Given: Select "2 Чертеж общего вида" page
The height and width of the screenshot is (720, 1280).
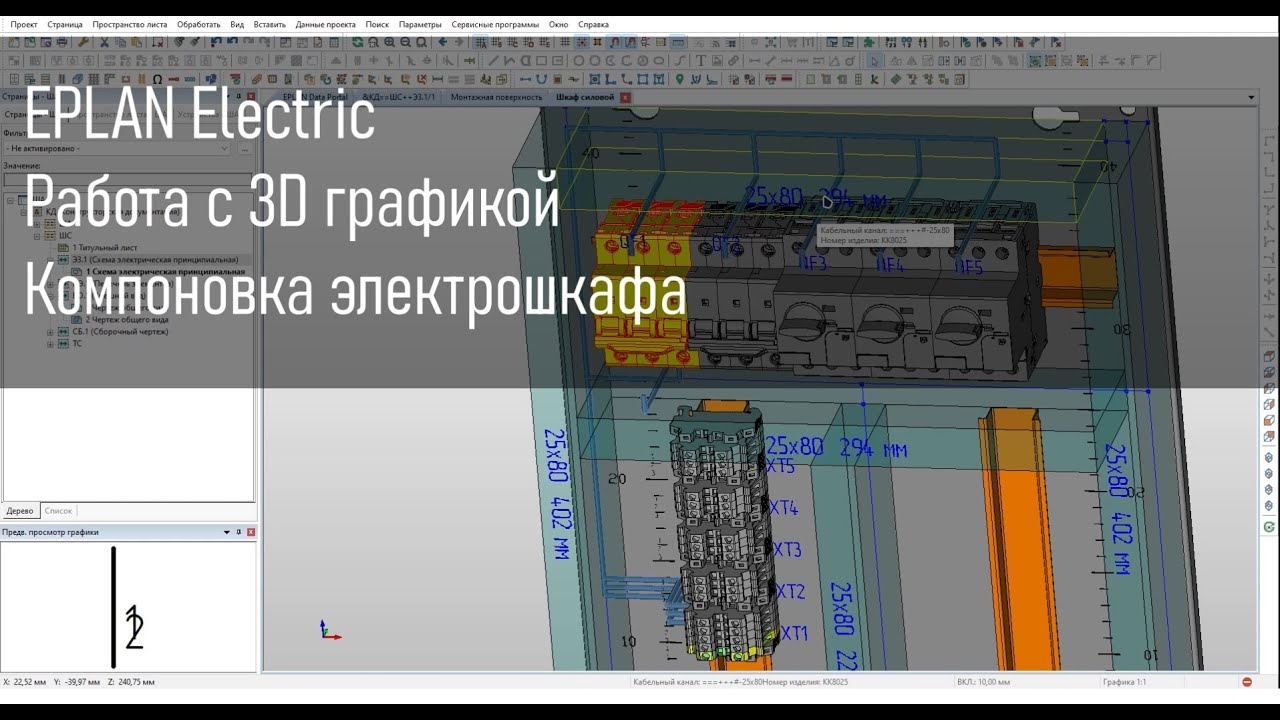Looking at the screenshot, I should point(127,320).
